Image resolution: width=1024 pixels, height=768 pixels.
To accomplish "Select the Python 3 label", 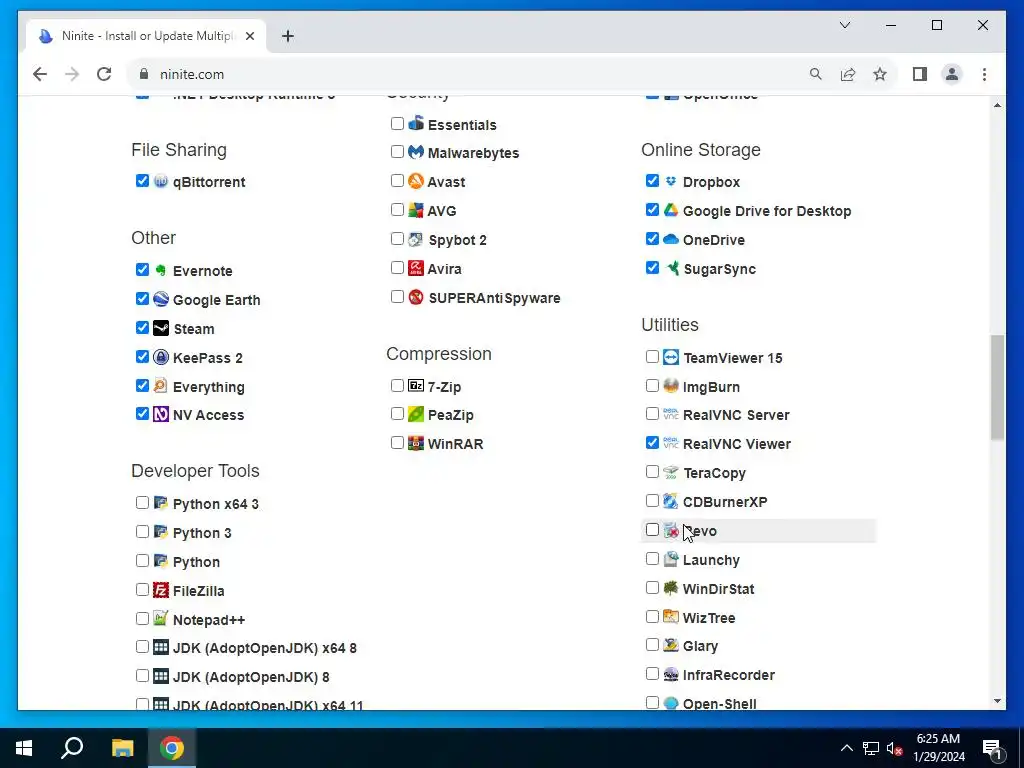I will 202,533.
